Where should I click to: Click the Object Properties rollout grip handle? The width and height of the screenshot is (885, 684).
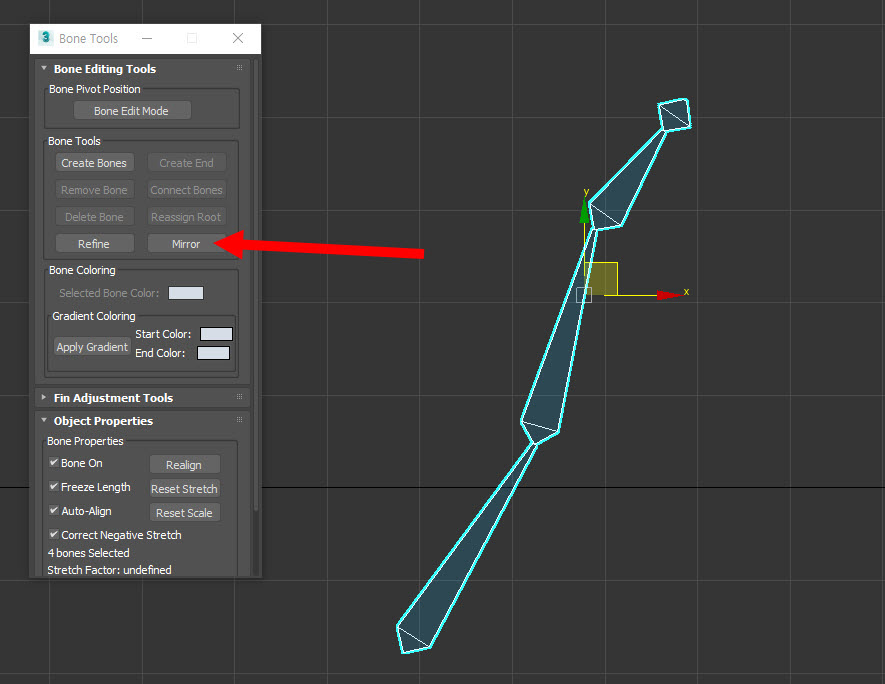[239, 420]
